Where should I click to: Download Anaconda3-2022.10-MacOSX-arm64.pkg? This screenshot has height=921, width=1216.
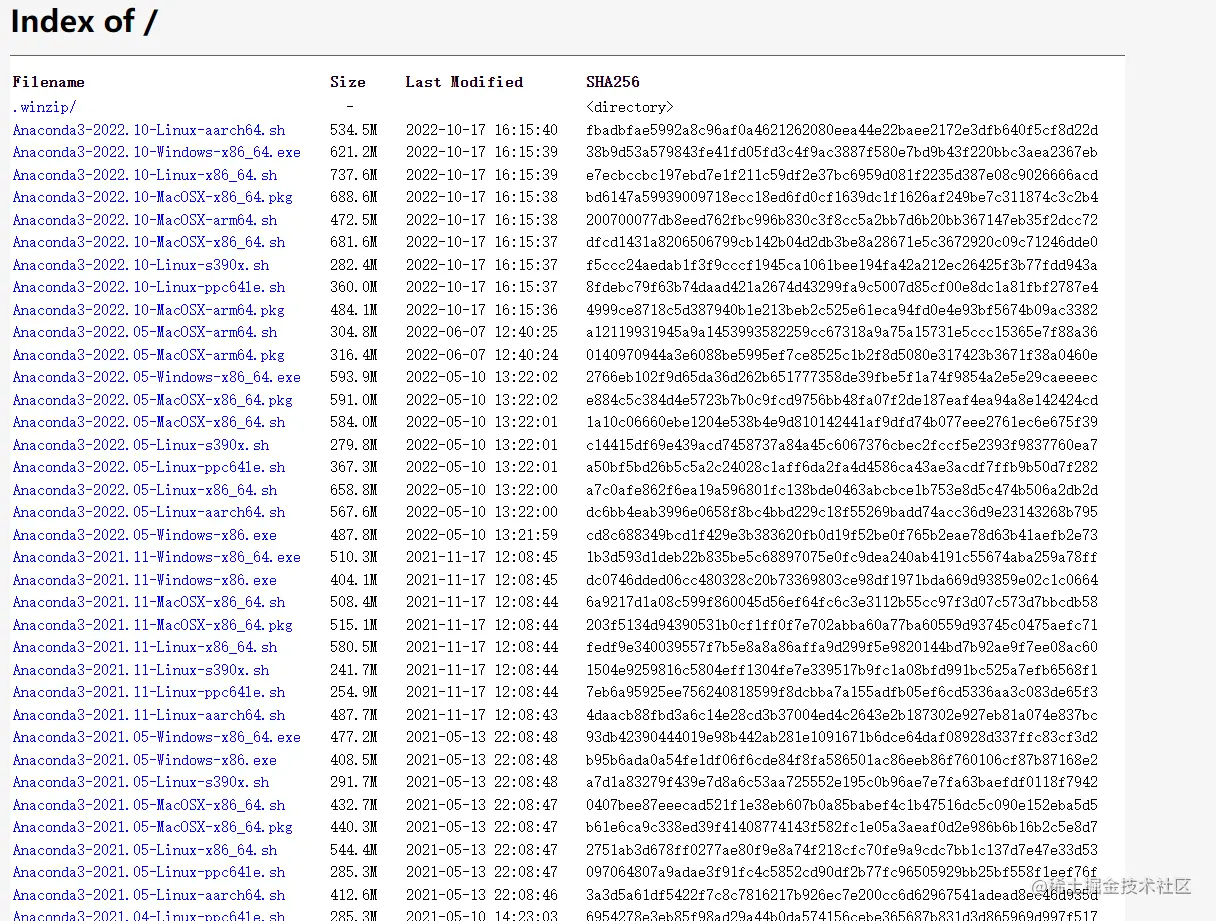pyautogui.click(x=149, y=310)
